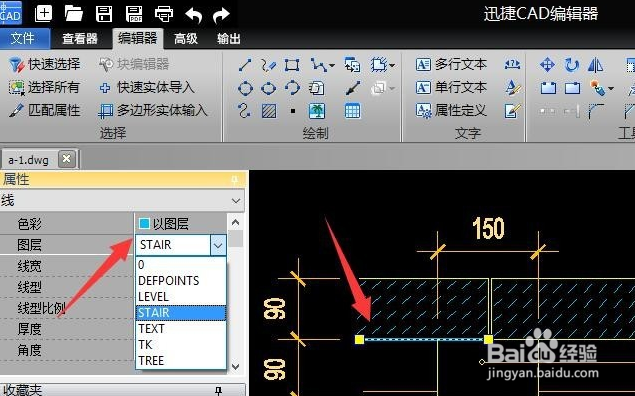Screen dimensions: 635x396
Task: Insert 多行文本 multiline text
Action: pos(452,64)
